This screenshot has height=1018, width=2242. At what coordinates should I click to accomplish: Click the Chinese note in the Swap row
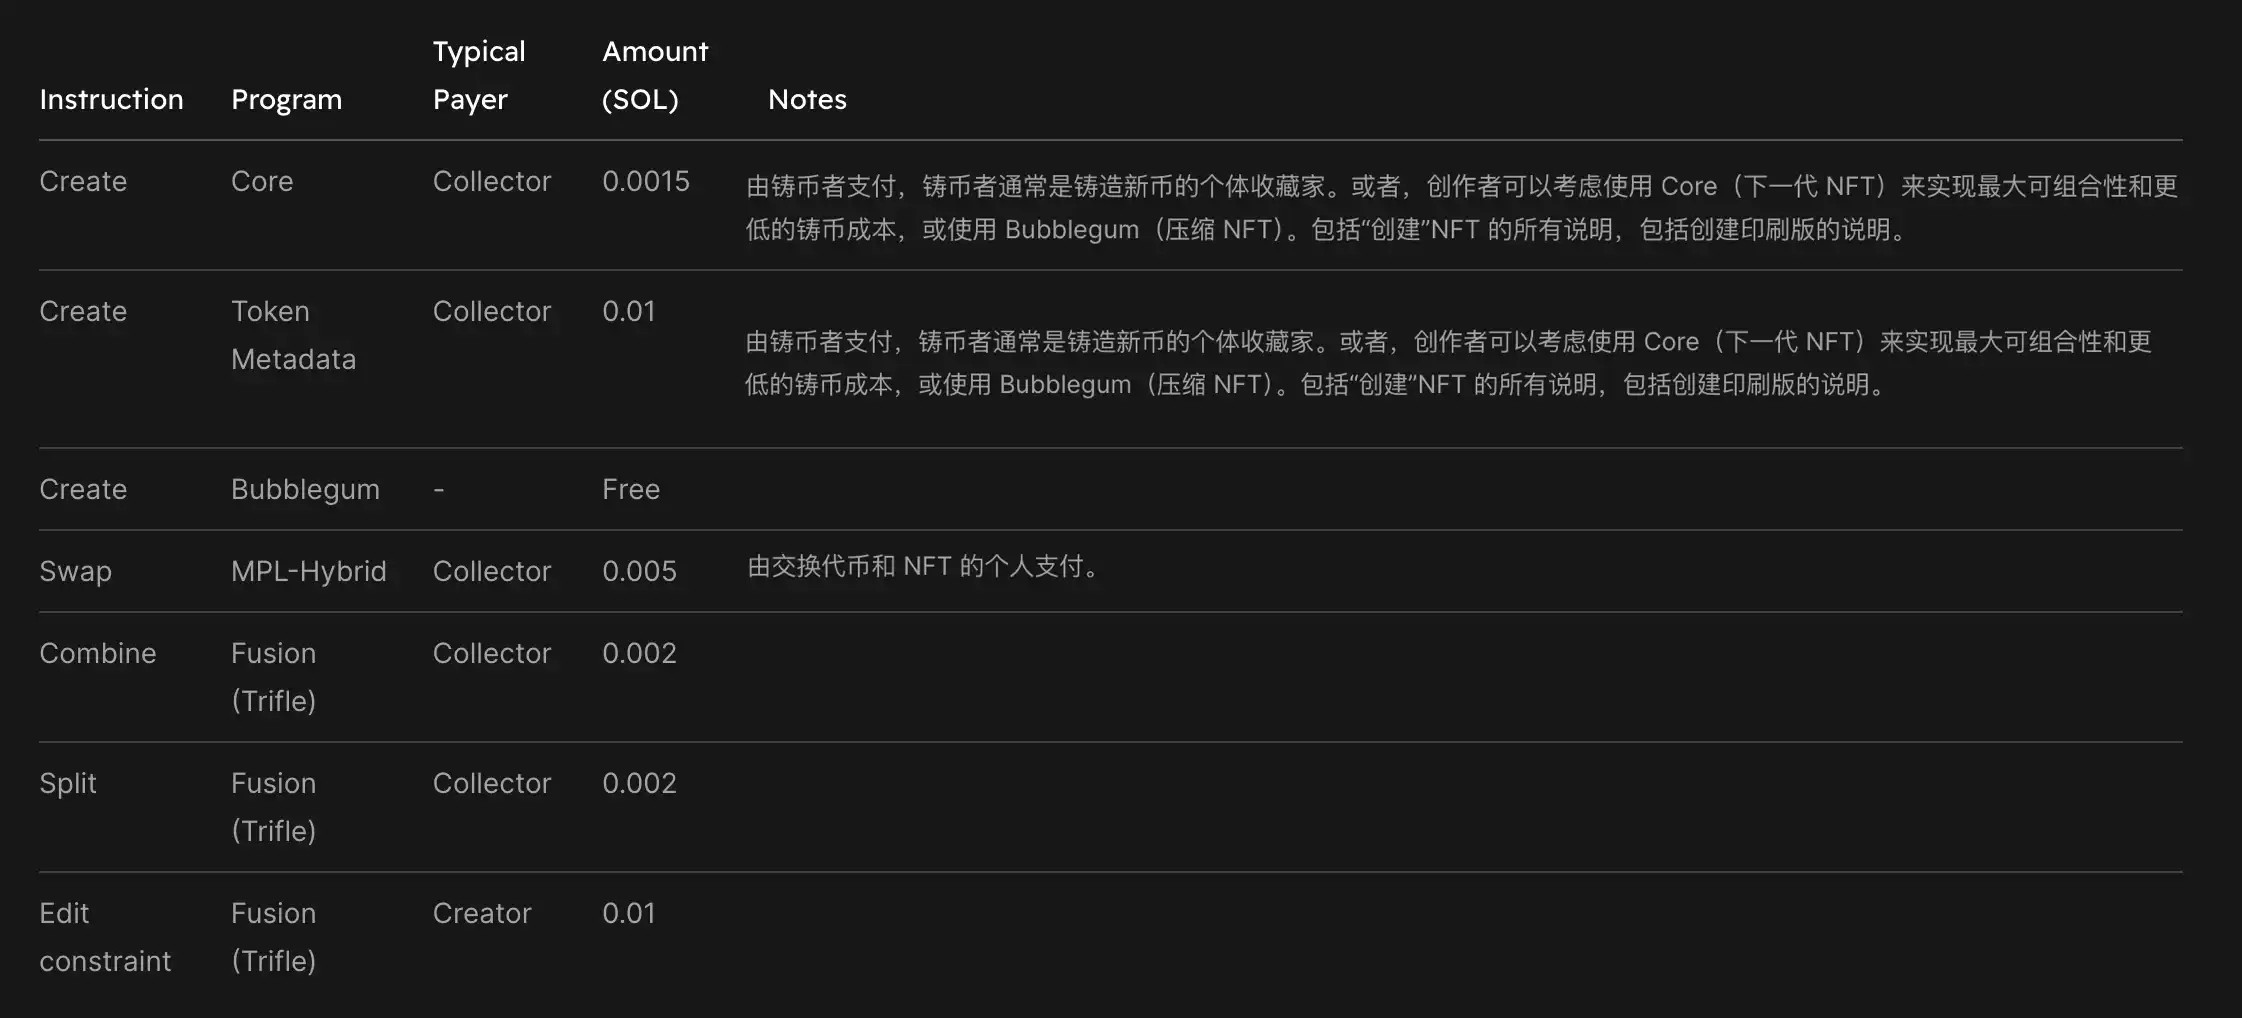pyautogui.click(x=923, y=567)
